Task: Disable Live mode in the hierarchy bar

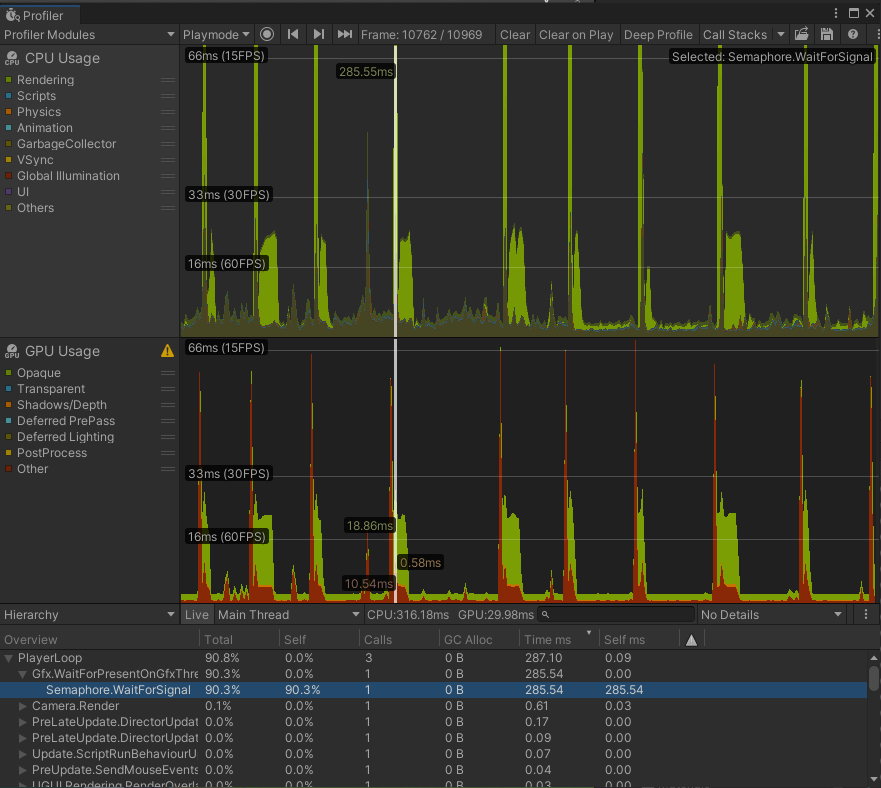Action: point(197,614)
